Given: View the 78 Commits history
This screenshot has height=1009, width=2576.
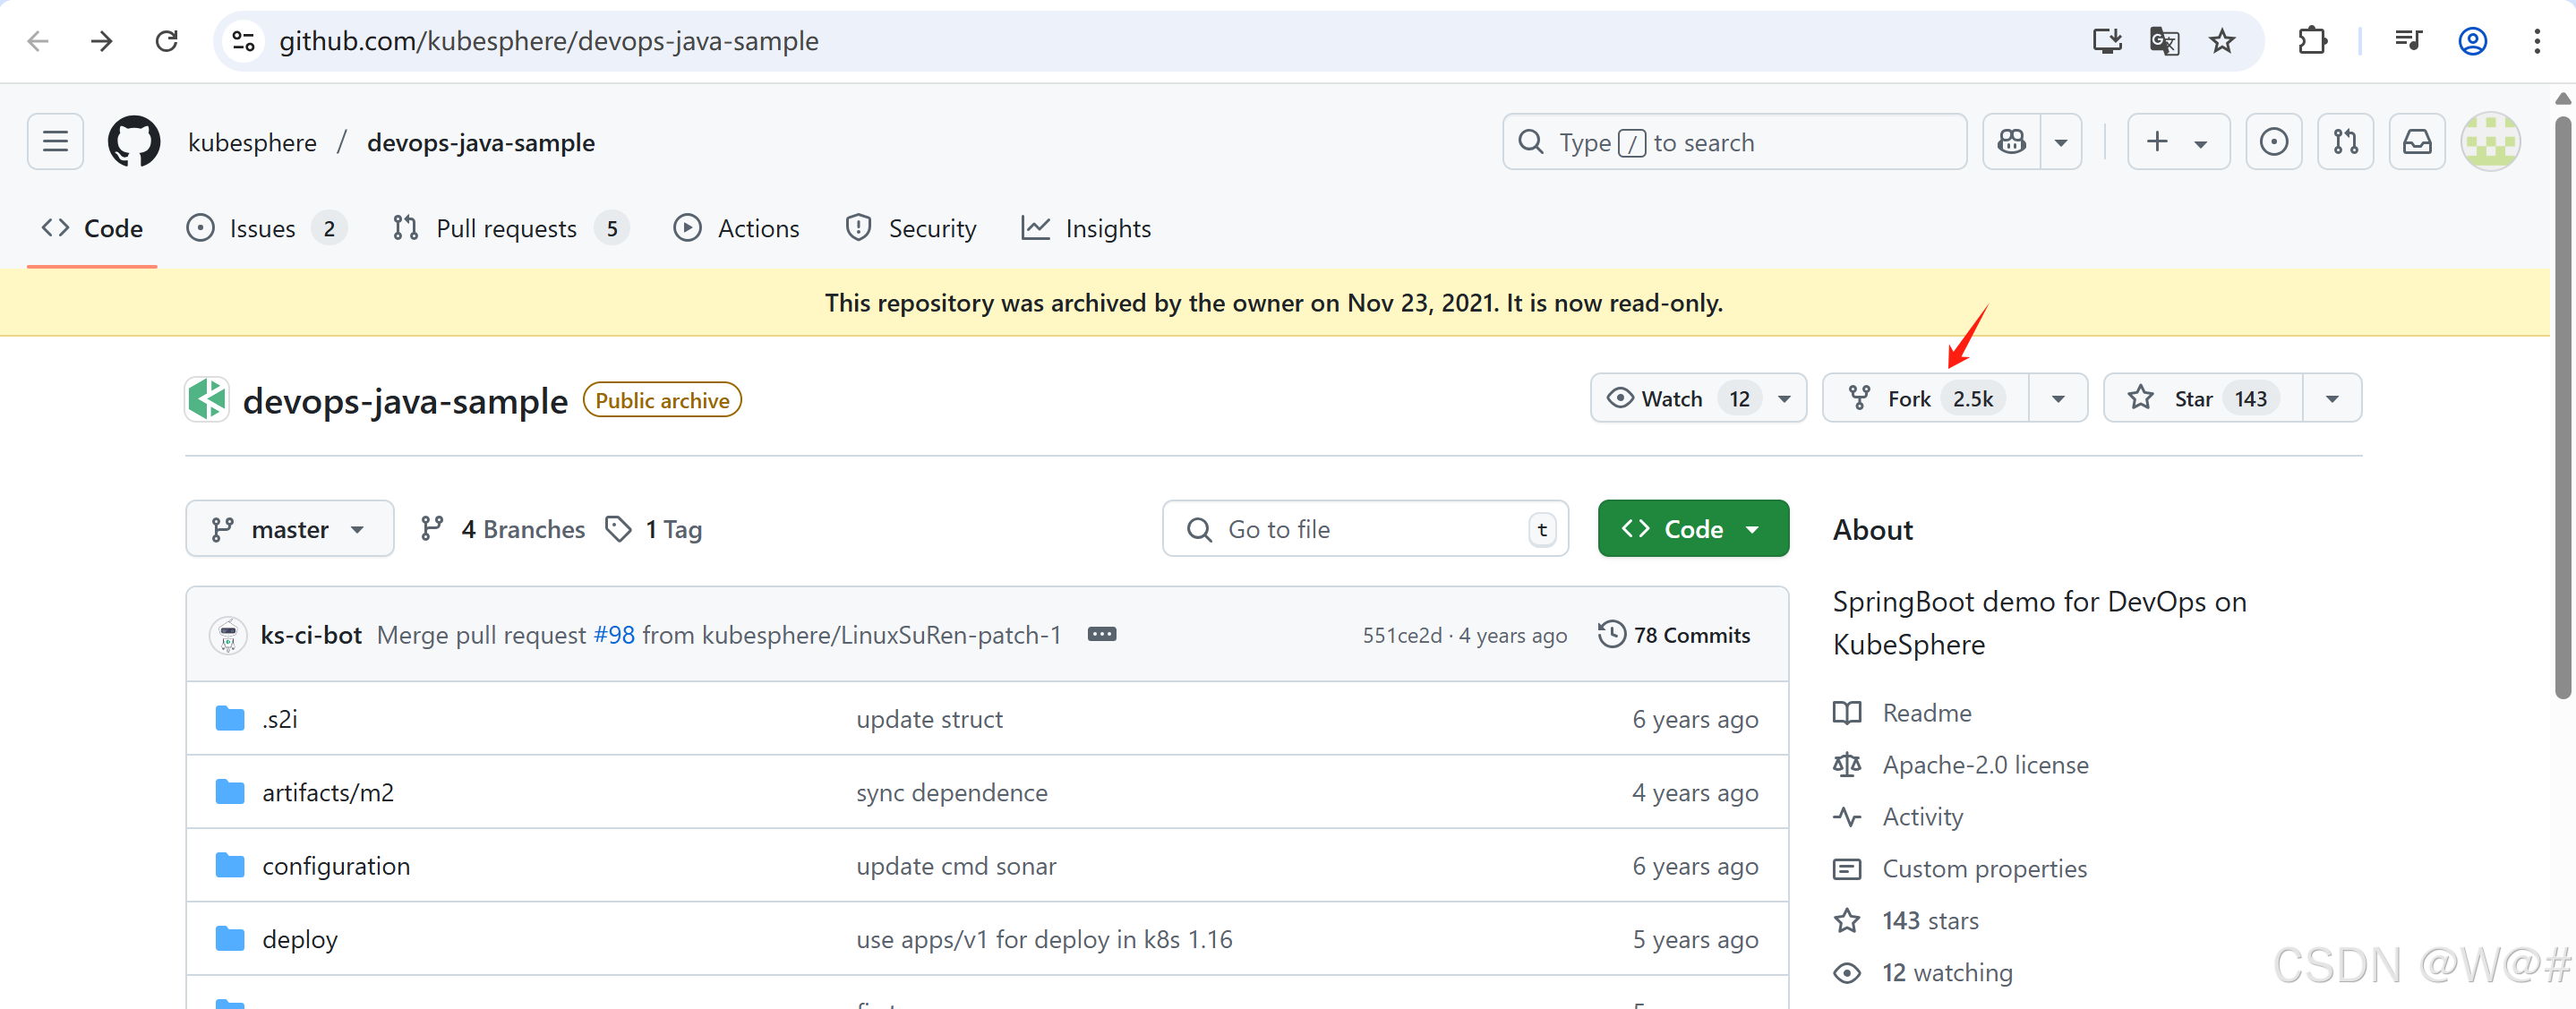Looking at the screenshot, I should [x=1674, y=634].
